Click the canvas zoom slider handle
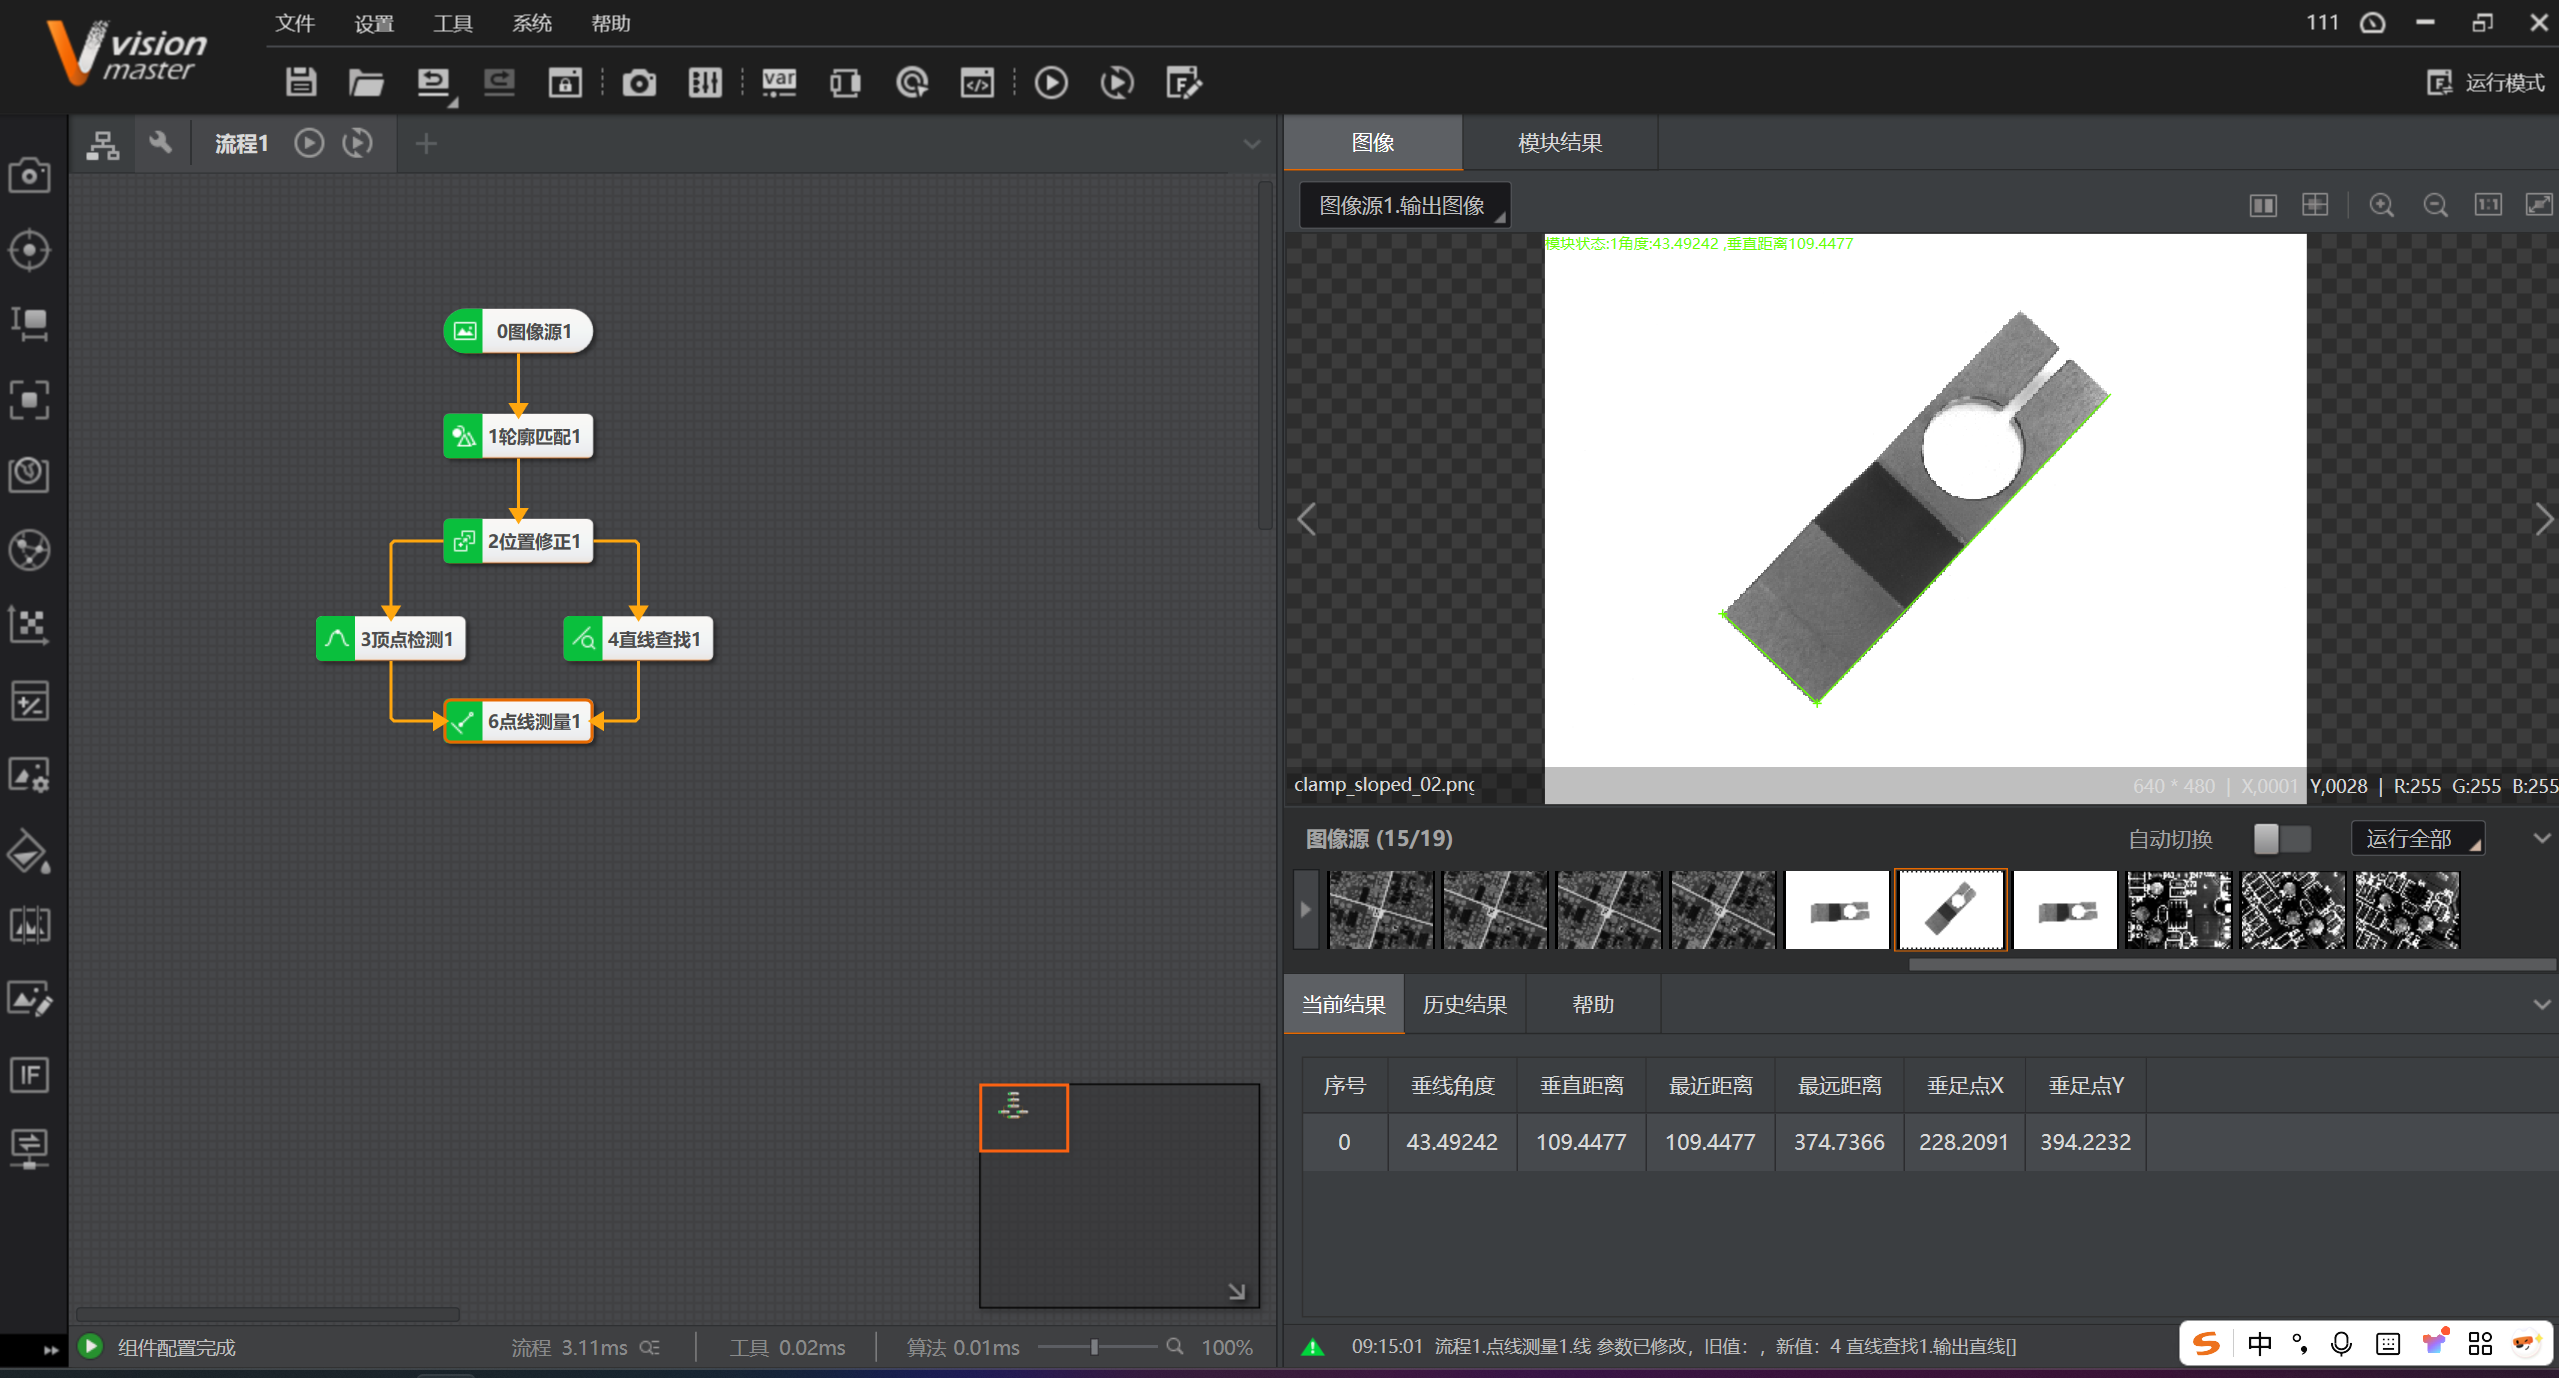The image size is (2559, 1378). [1094, 1347]
